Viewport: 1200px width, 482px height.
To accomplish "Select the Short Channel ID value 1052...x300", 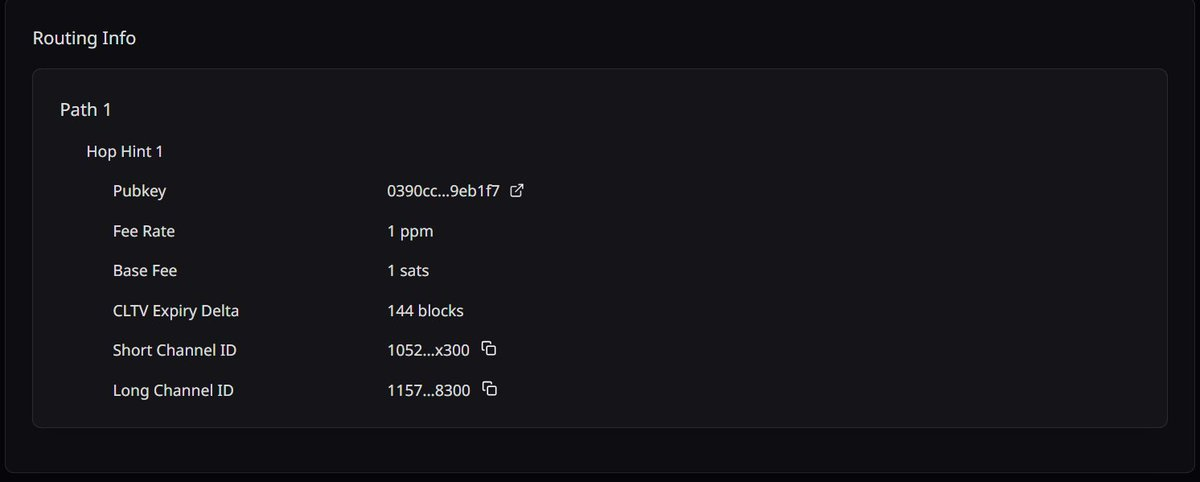I will [428, 350].
